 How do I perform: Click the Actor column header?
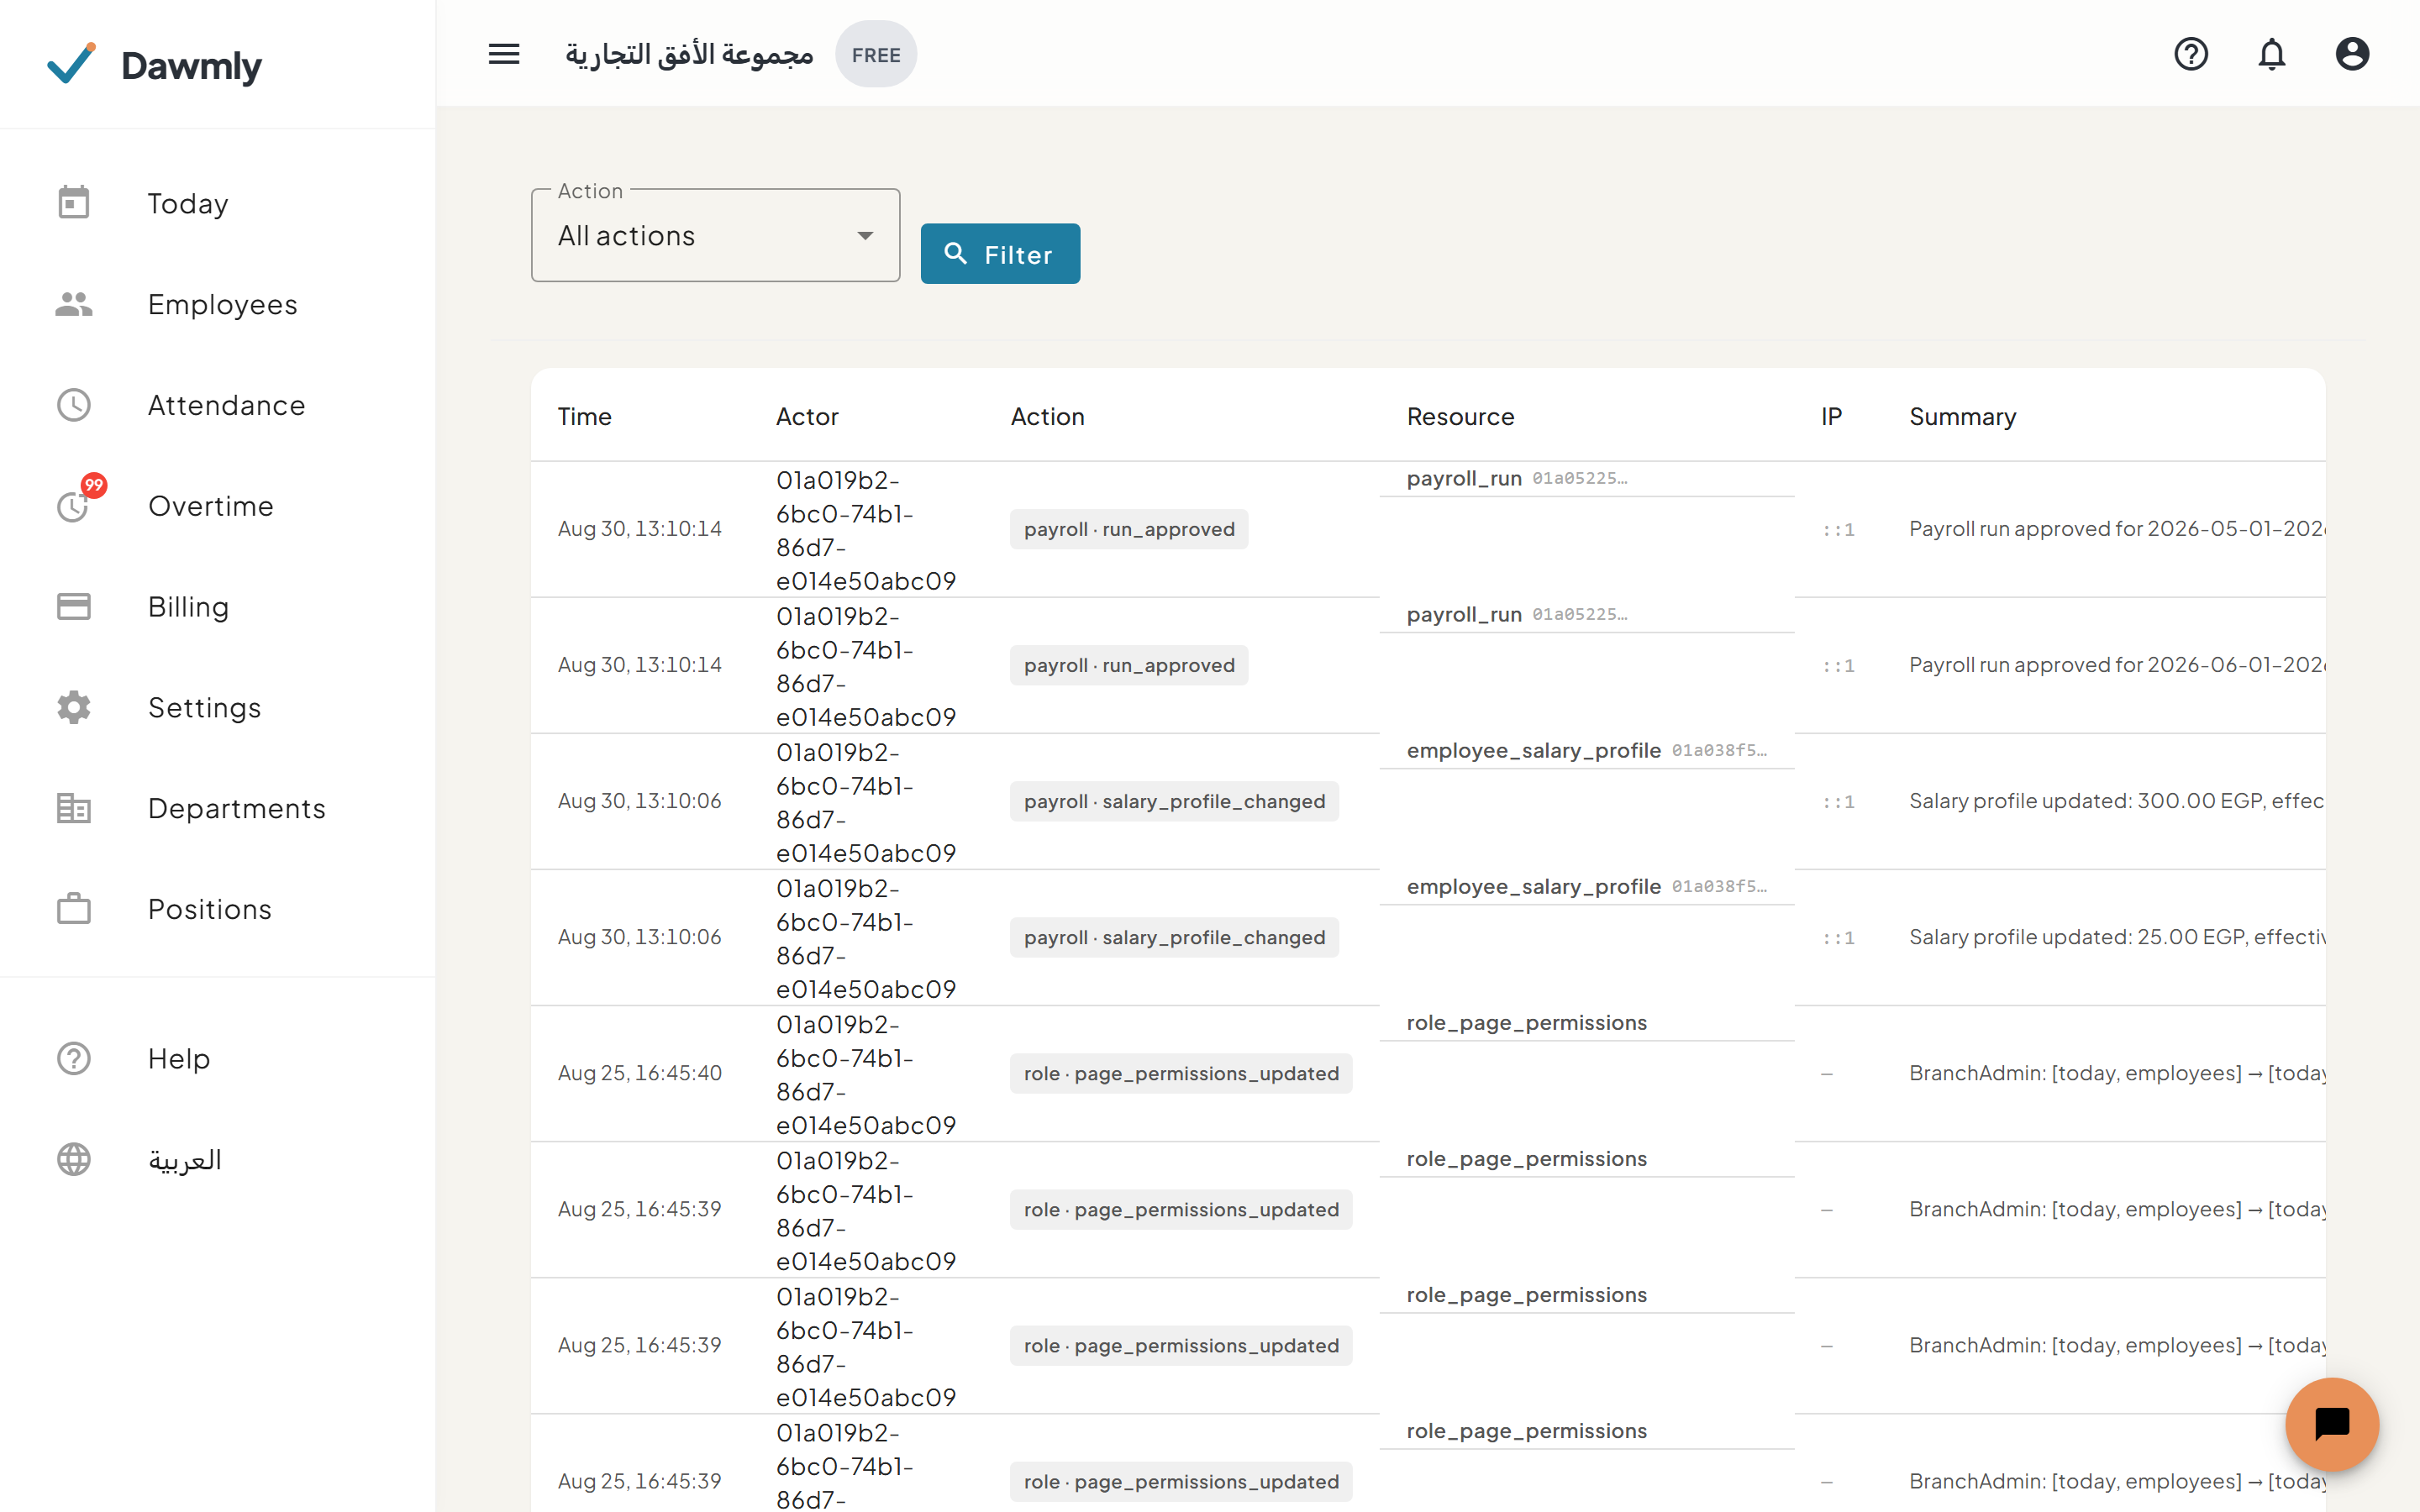807,417
